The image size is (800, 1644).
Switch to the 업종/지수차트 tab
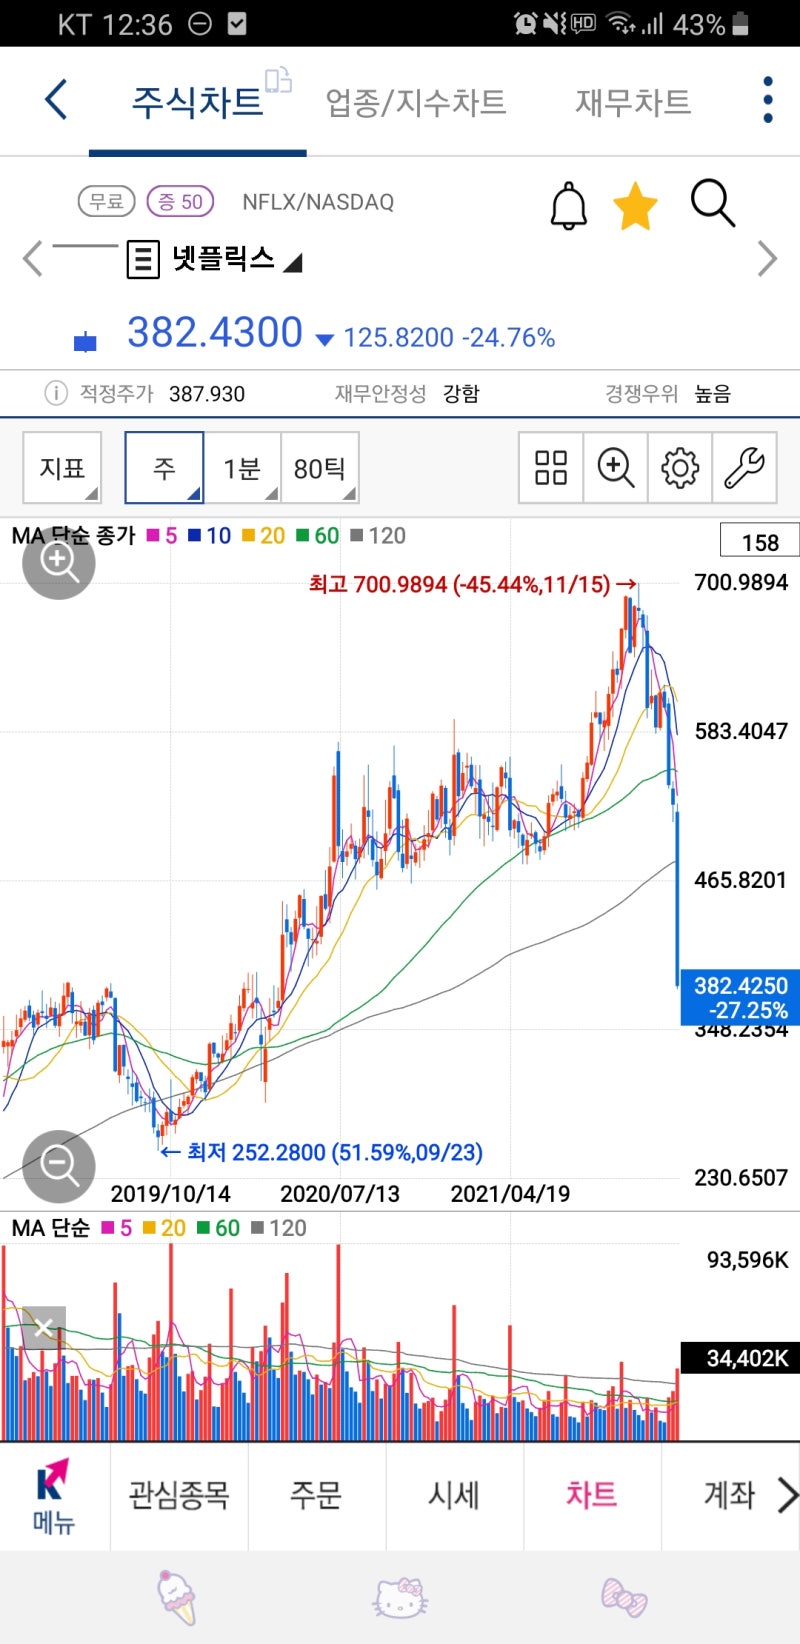point(416,102)
